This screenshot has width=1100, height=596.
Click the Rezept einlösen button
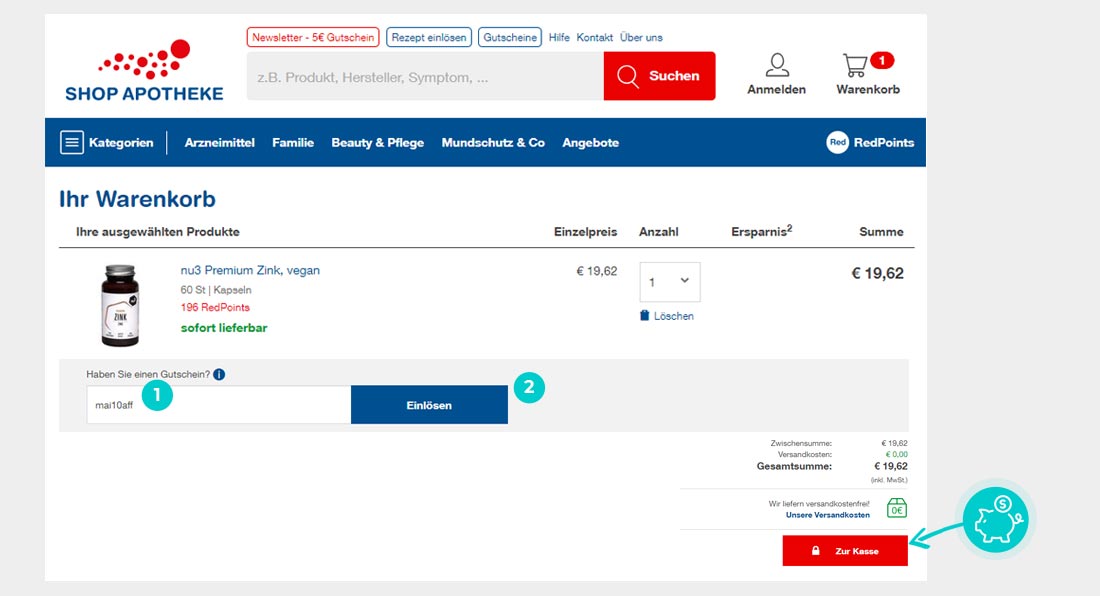pyautogui.click(x=429, y=37)
